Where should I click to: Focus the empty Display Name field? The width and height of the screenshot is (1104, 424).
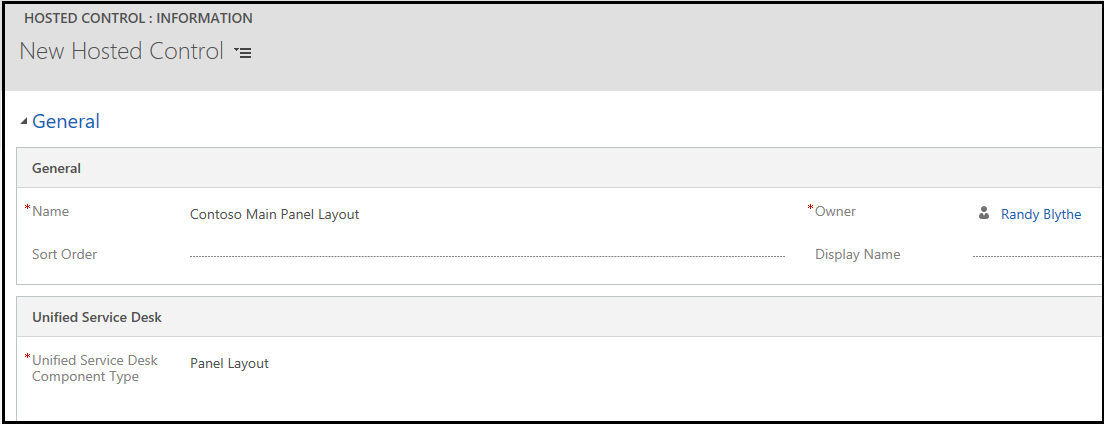[x=1038, y=255]
